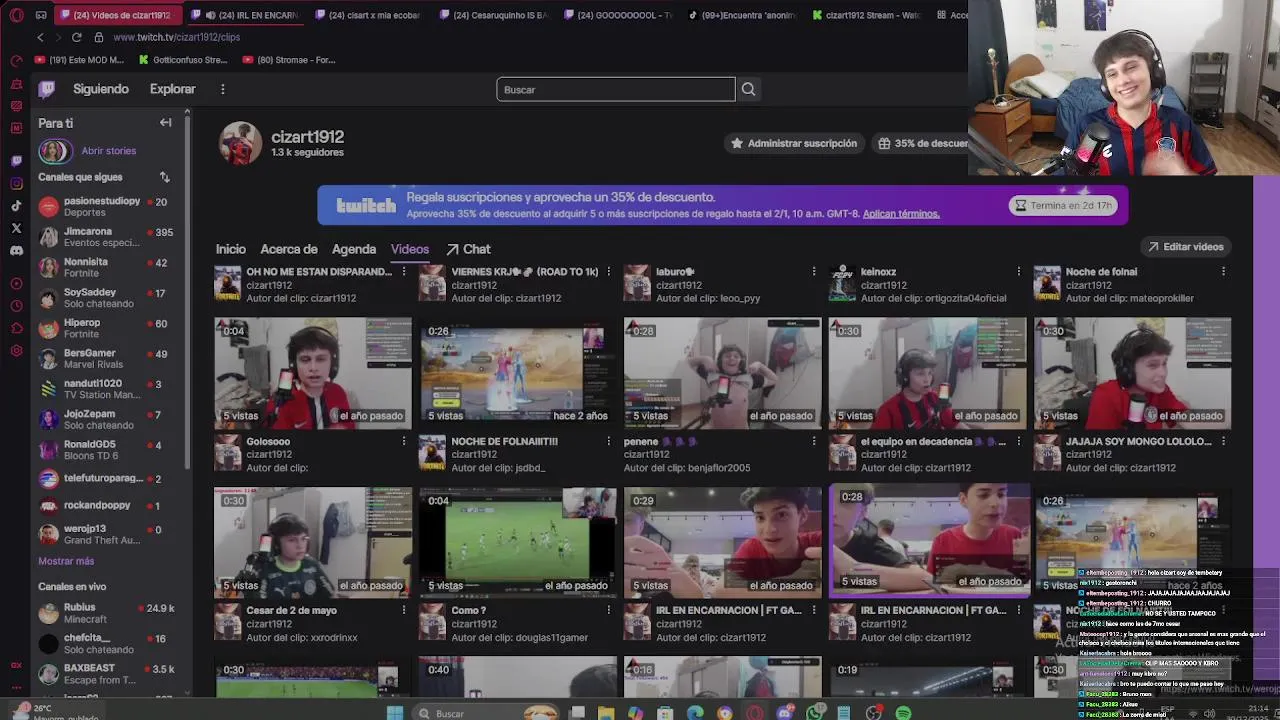Select the Videos tab
This screenshot has height=720, width=1280.
click(410, 249)
